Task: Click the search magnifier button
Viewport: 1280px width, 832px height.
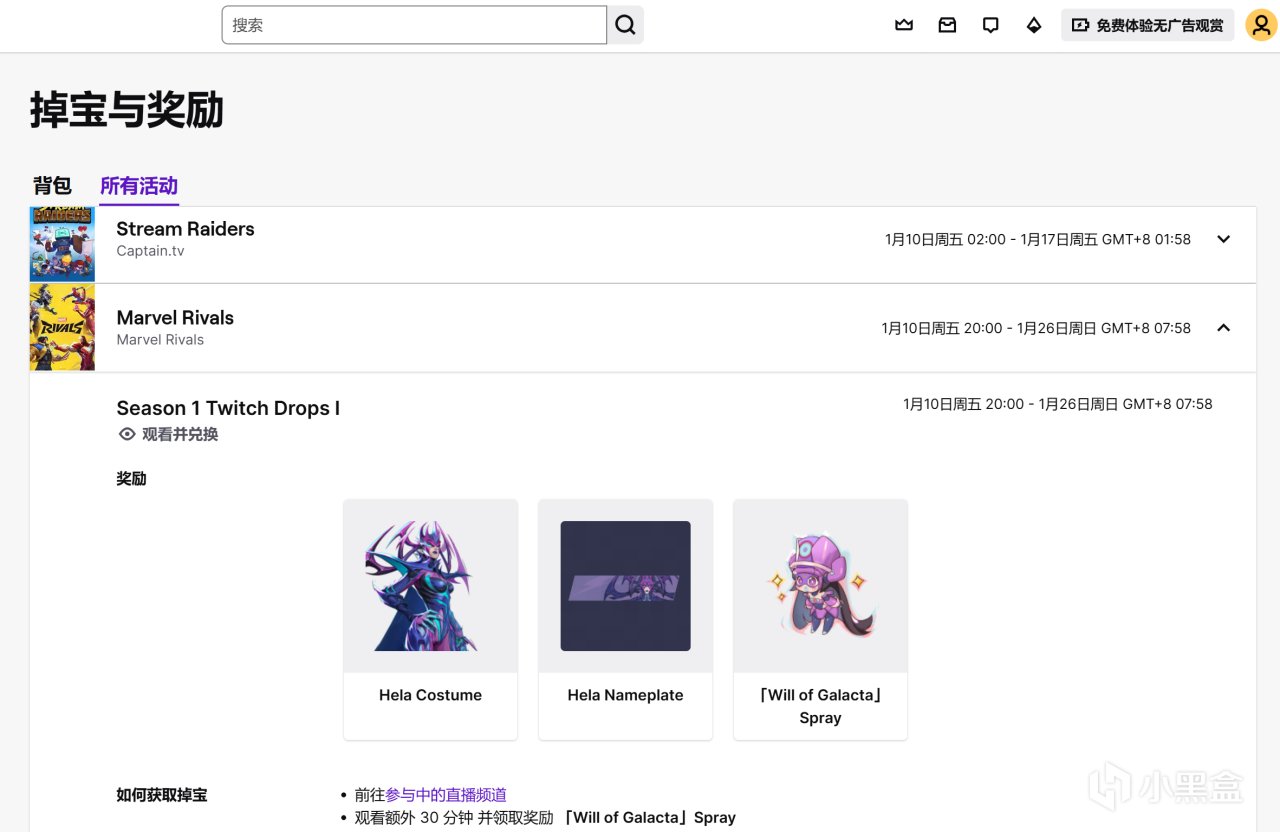Action: (625, 25)
